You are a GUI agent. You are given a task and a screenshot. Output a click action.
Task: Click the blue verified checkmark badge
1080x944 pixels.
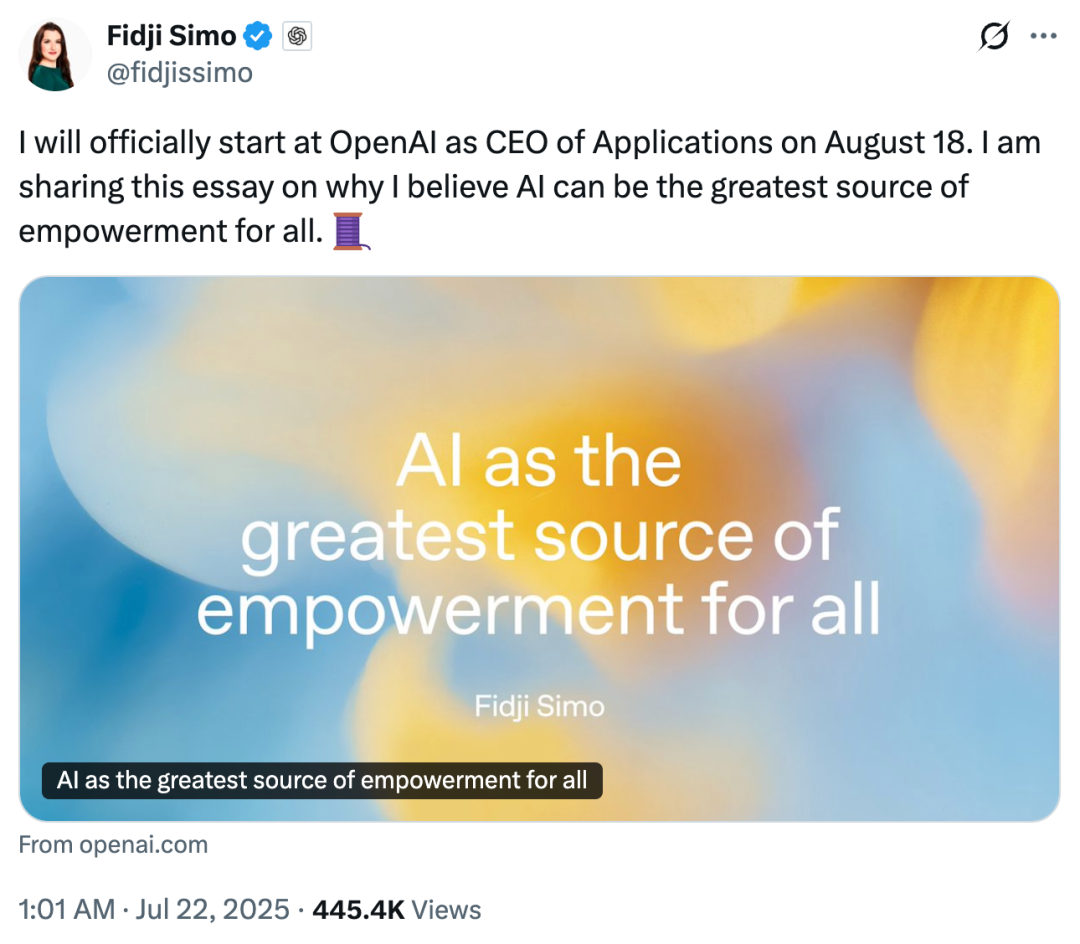258,36
